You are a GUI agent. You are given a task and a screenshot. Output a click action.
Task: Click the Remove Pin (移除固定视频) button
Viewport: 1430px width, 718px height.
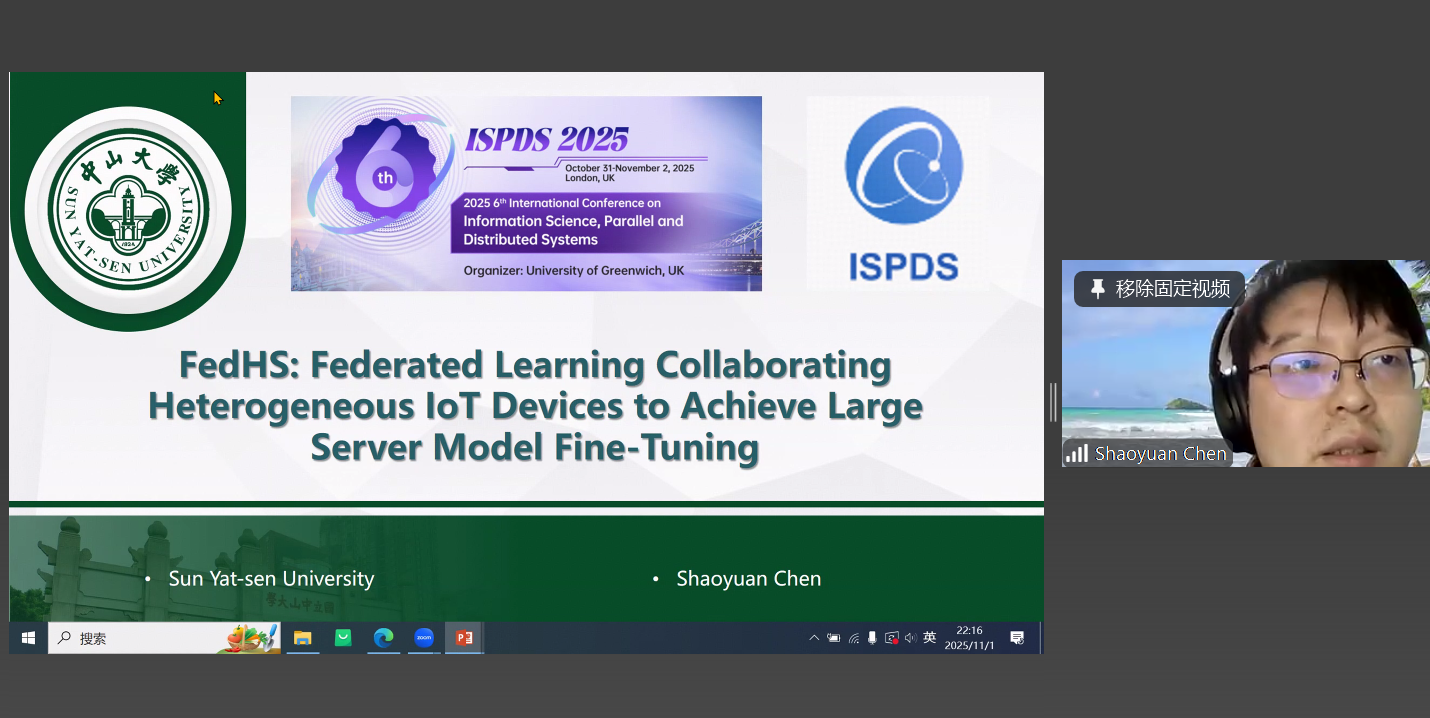(1159, 289)
